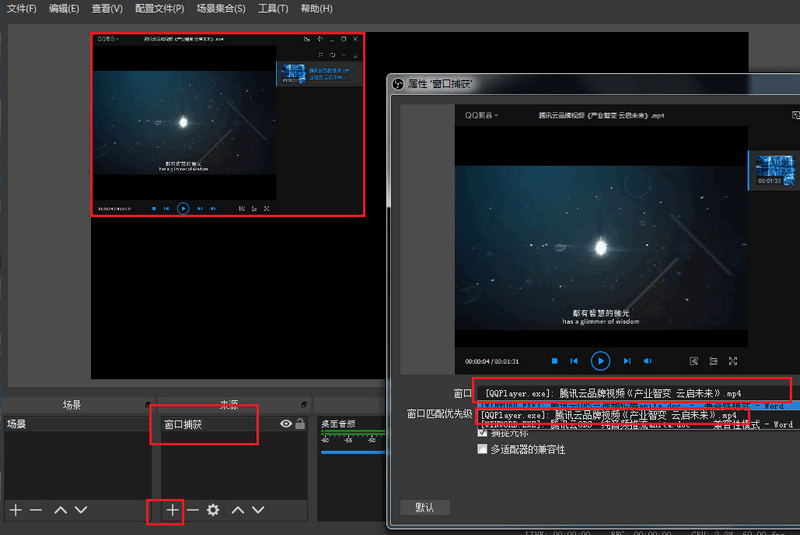
Task: Choose the QQPlayer.exe entry in the dropdown list
Action: click(x=608, y=414)
